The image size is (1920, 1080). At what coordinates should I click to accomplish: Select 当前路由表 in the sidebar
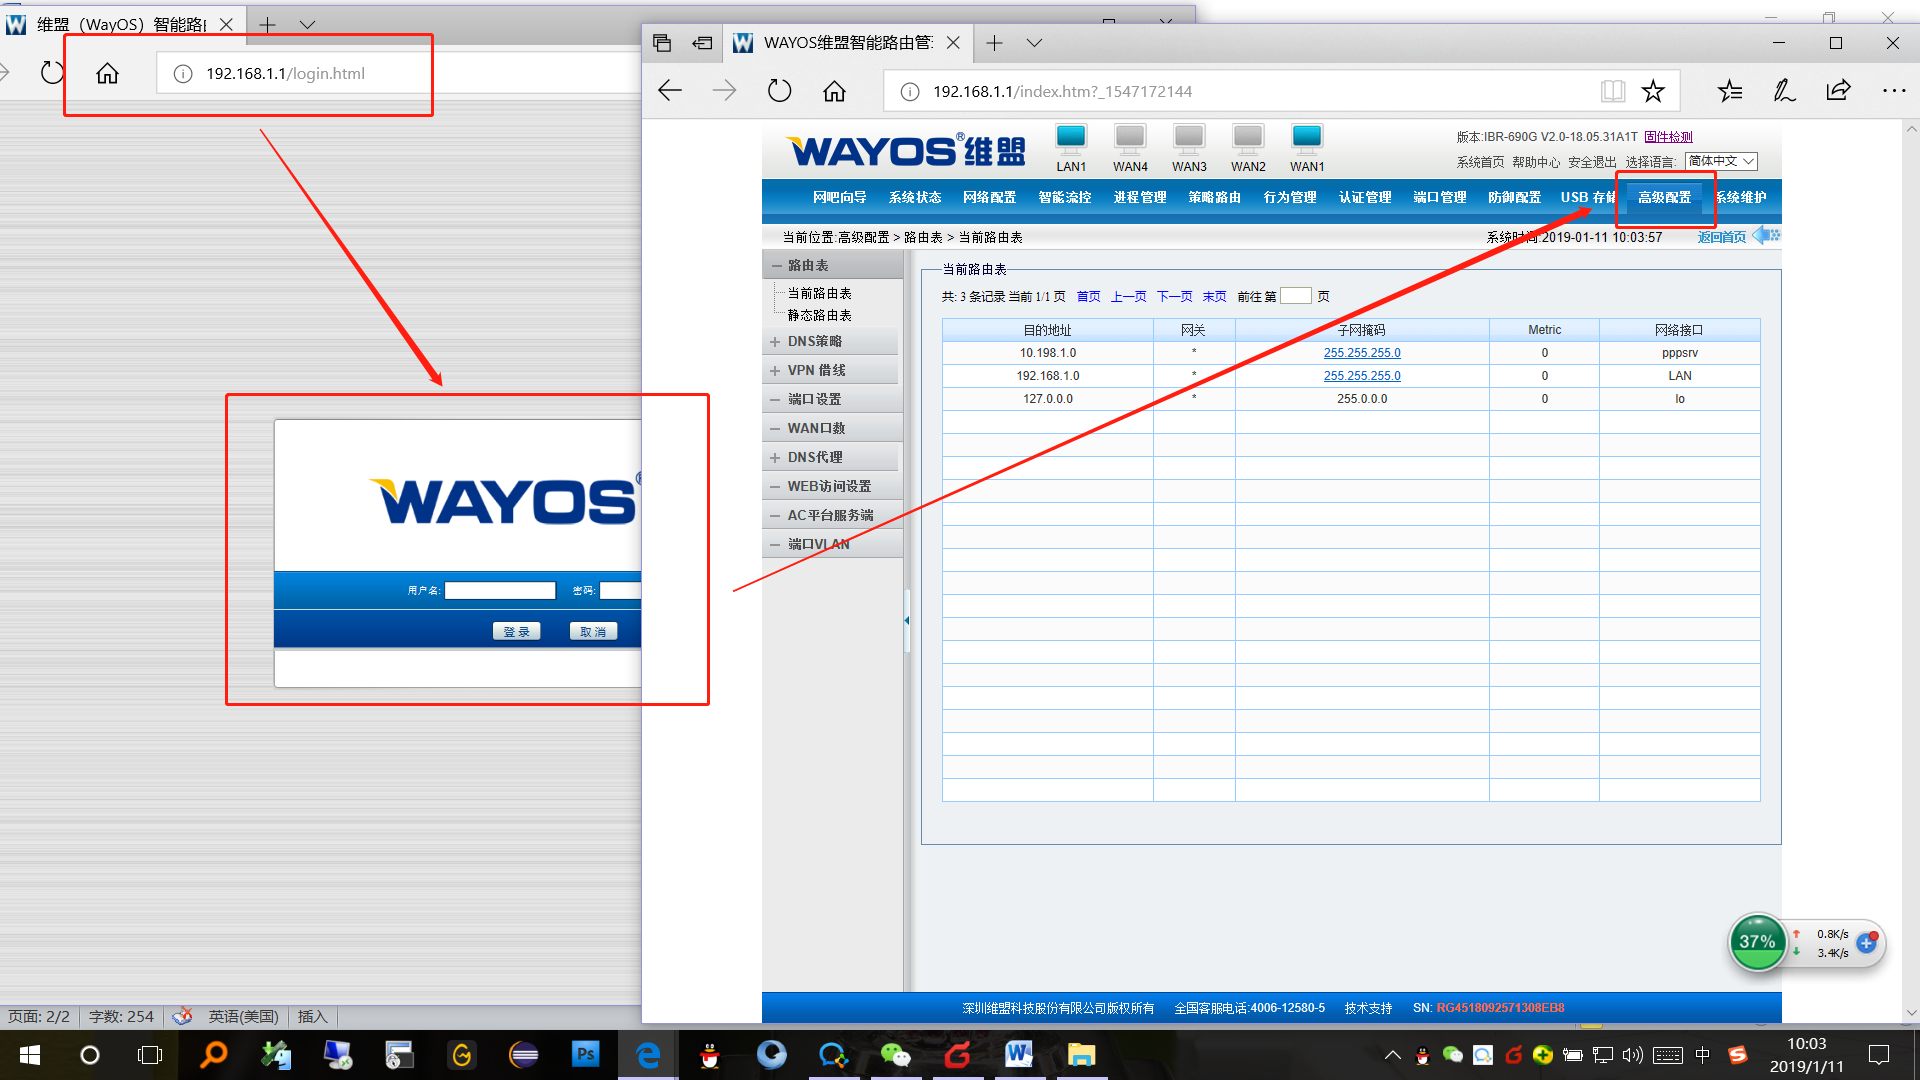819,293
